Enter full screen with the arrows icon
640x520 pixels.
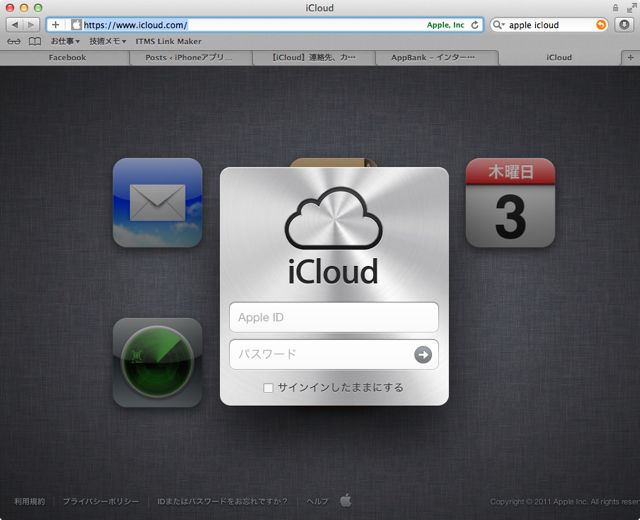pyautogui.click(x=631, y=8)
